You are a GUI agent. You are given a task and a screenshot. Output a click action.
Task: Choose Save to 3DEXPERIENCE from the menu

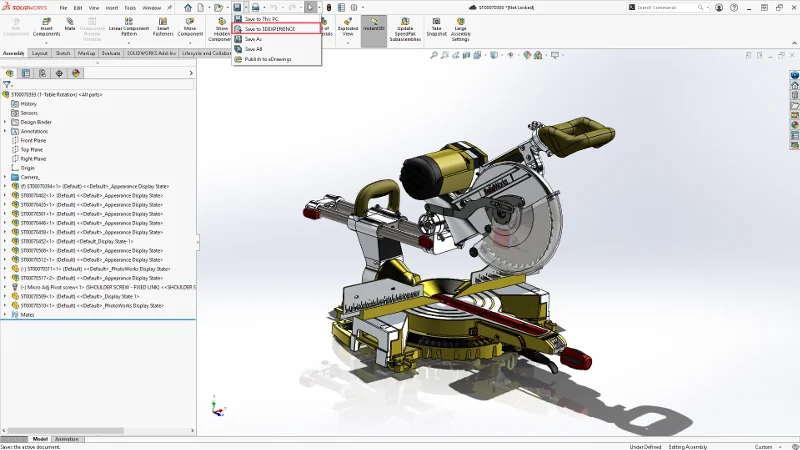click(270, 29)
